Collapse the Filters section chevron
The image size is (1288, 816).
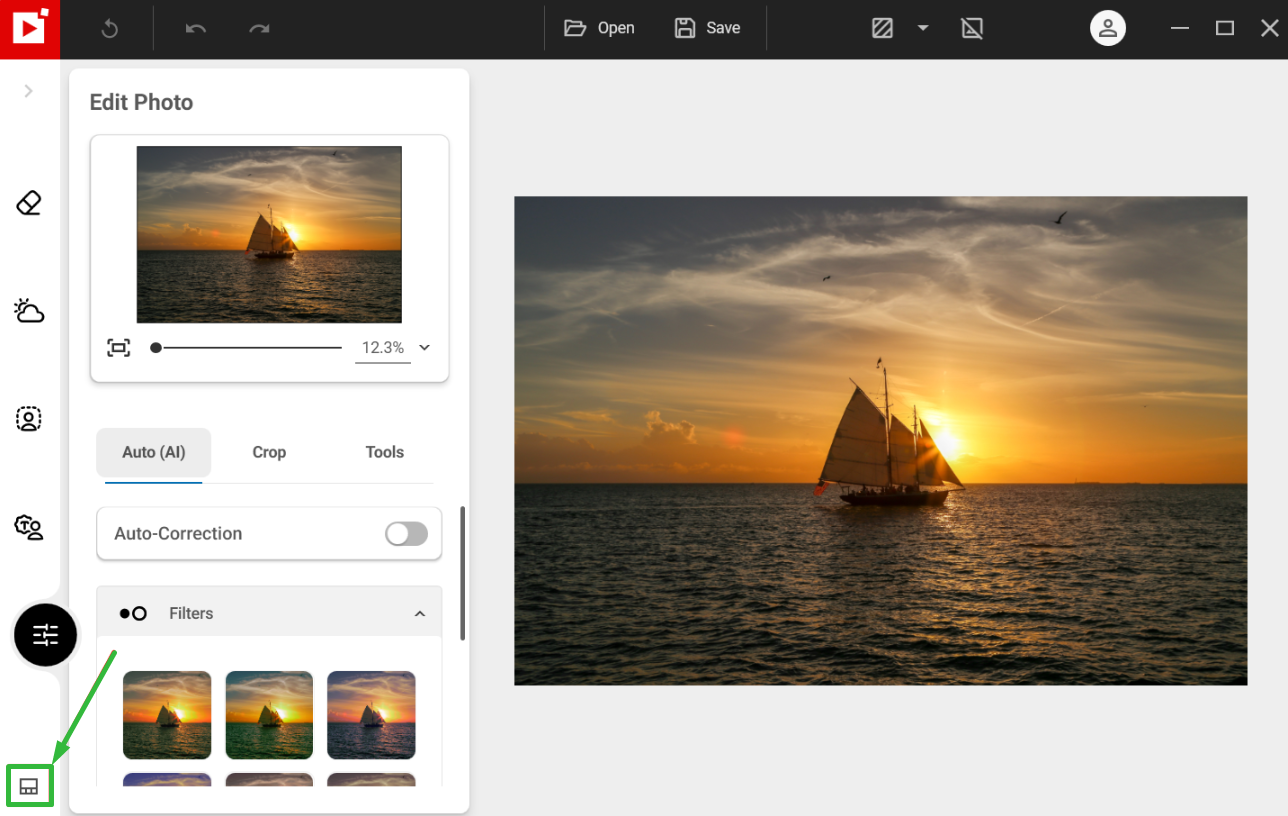tap(420, 614)
